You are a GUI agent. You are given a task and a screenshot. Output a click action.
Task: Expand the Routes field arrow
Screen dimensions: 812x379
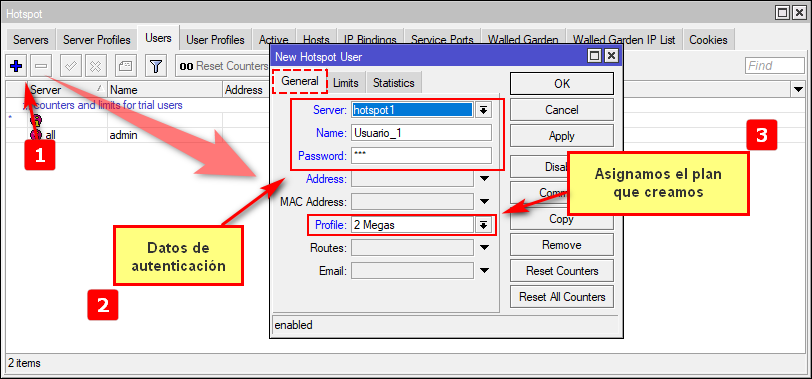[x=484, y=248]
